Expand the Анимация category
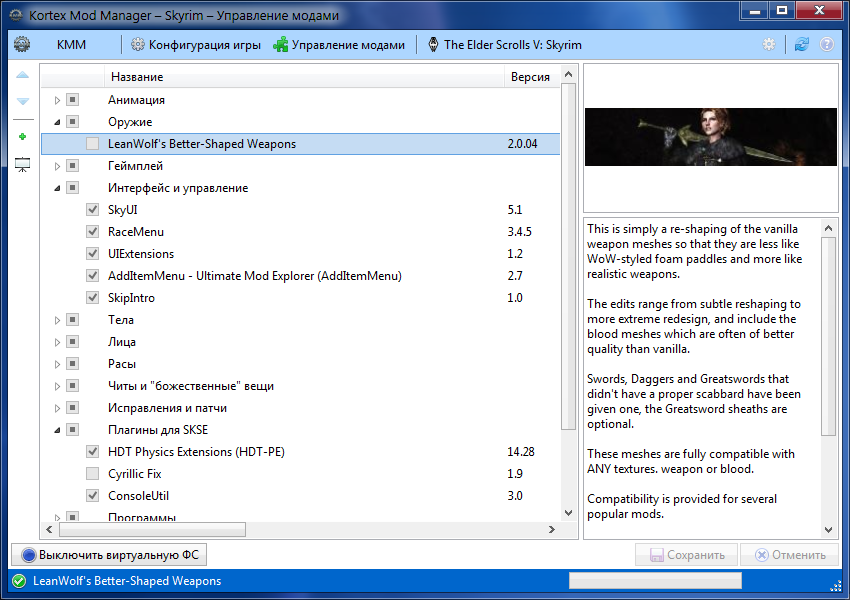The height and width of the screenshot is (600, 850). (57, 100)
